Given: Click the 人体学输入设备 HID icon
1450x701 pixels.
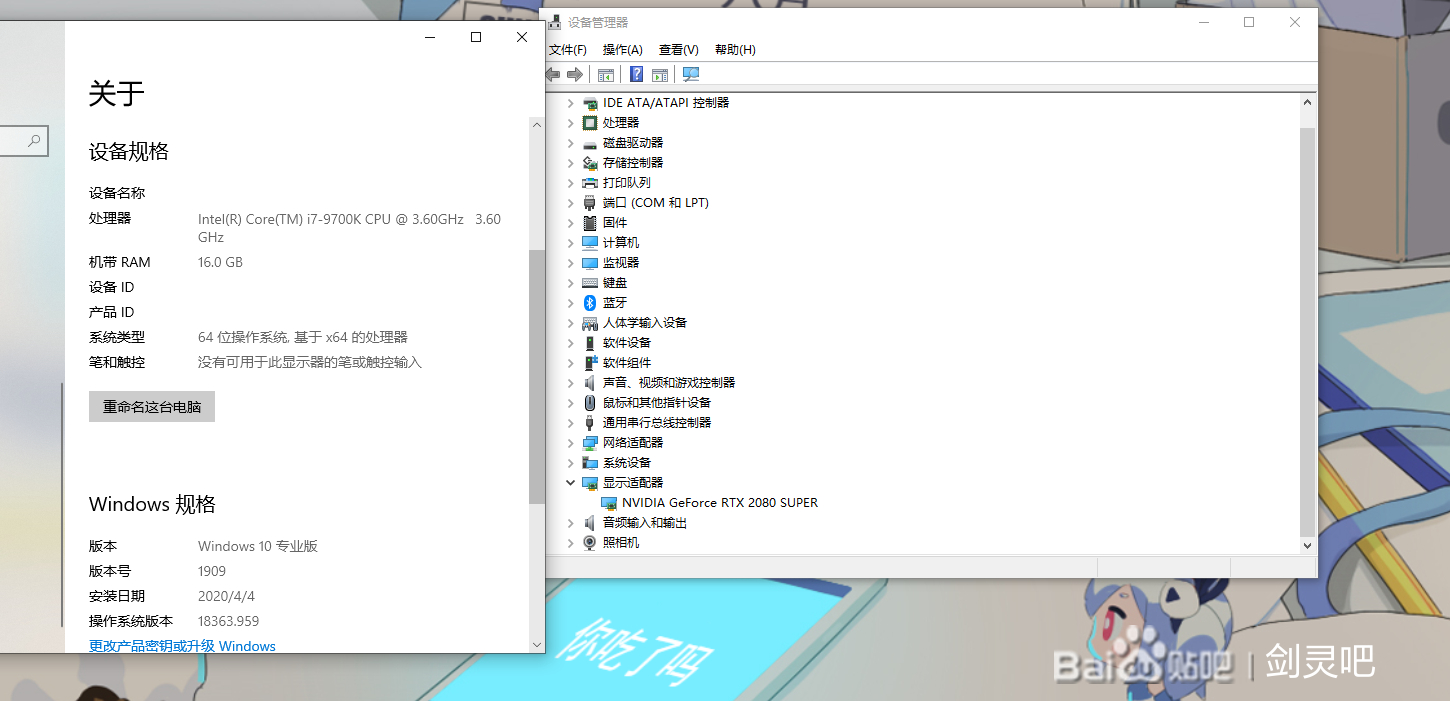Looking at the screenshot, I should [x=590, y=323].
